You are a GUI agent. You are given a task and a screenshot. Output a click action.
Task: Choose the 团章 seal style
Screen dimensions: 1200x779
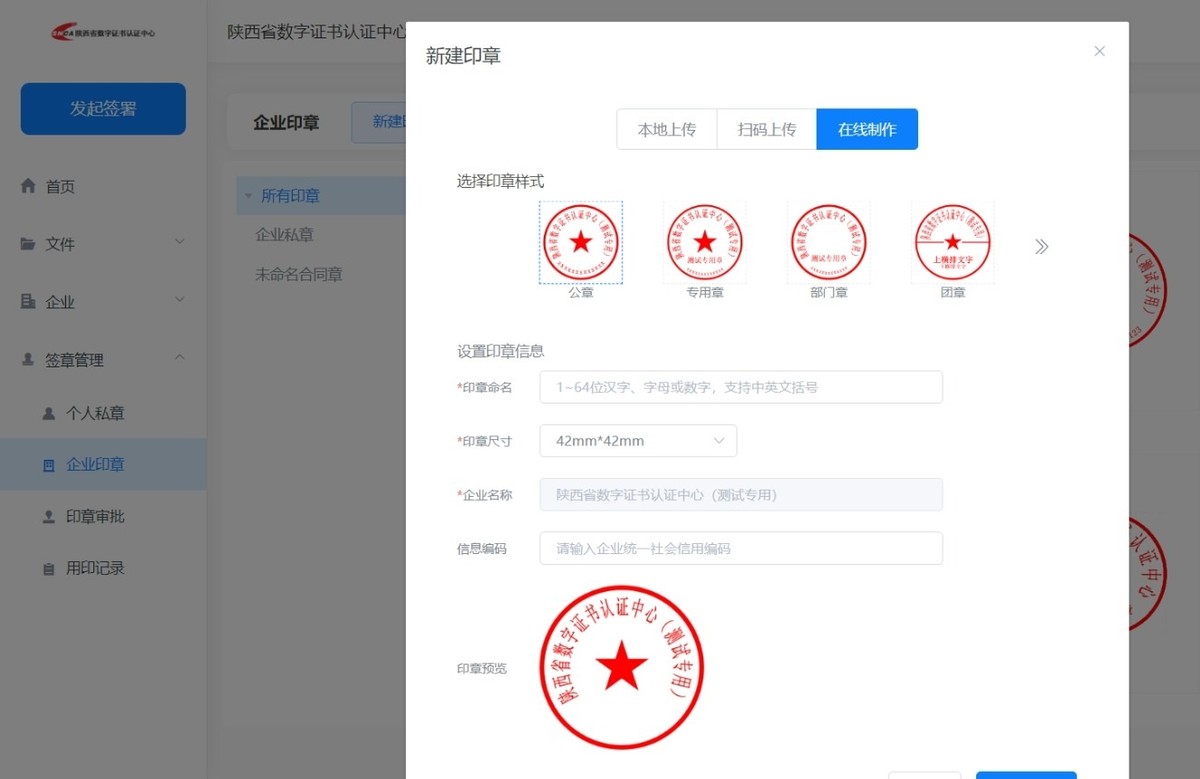pos(951,241)
